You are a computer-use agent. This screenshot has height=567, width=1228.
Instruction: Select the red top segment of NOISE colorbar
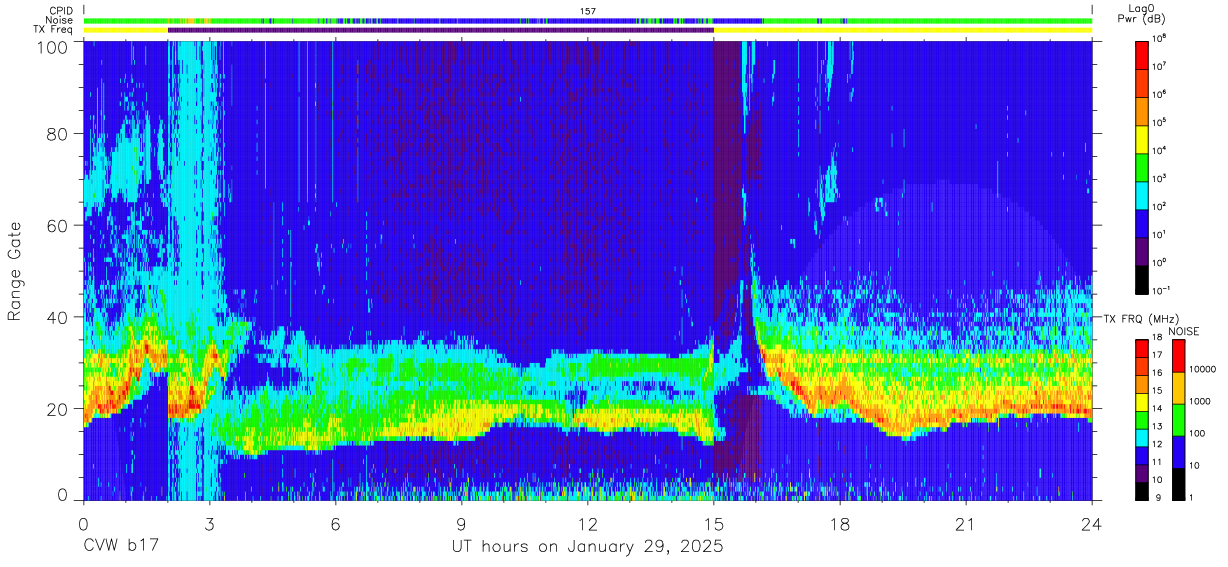pyautogui.click(x=1178, y=356)
